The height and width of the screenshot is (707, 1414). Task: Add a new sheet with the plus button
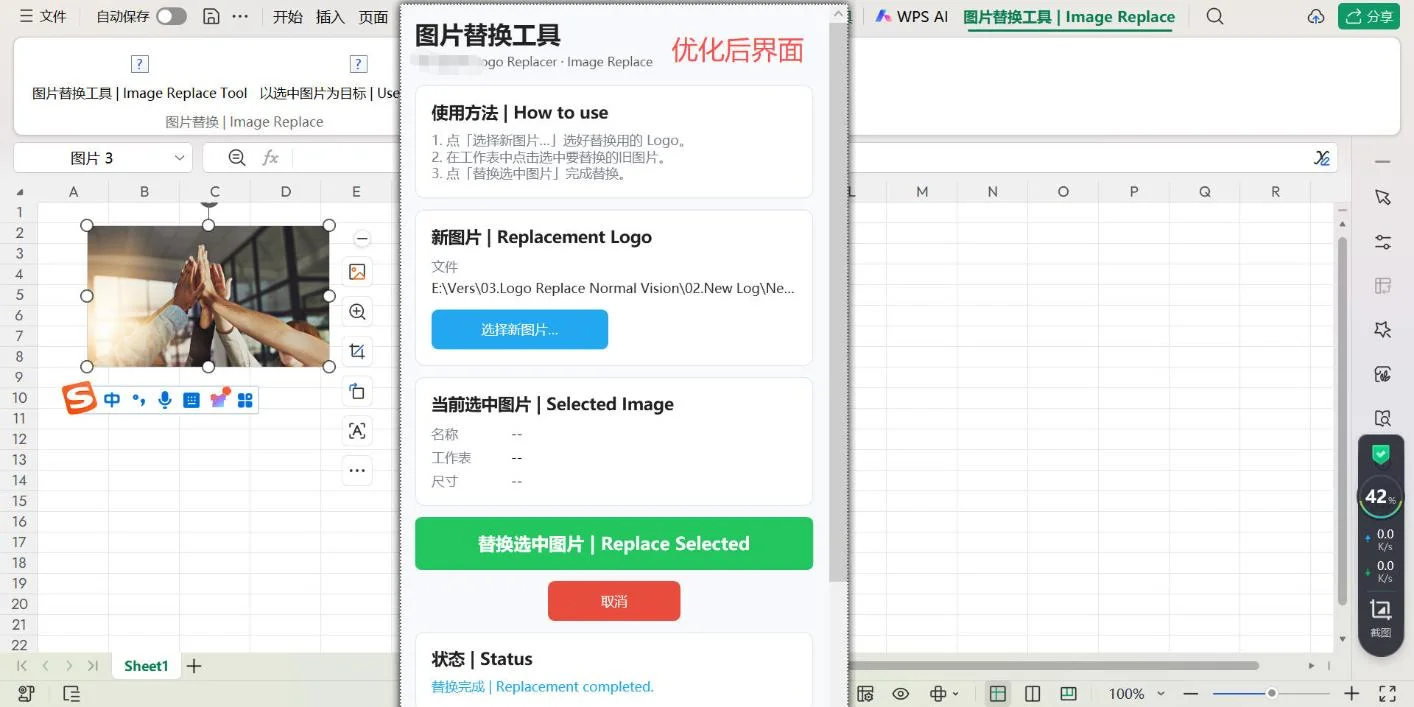point(194,666)
